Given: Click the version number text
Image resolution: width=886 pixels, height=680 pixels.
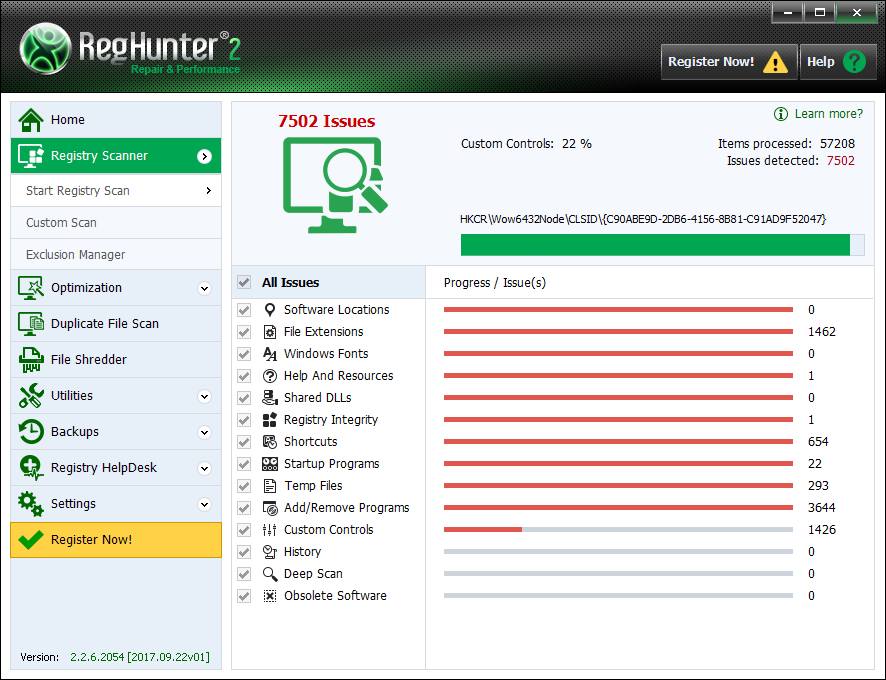Looking at the screenshot, I should pos(140,657).
